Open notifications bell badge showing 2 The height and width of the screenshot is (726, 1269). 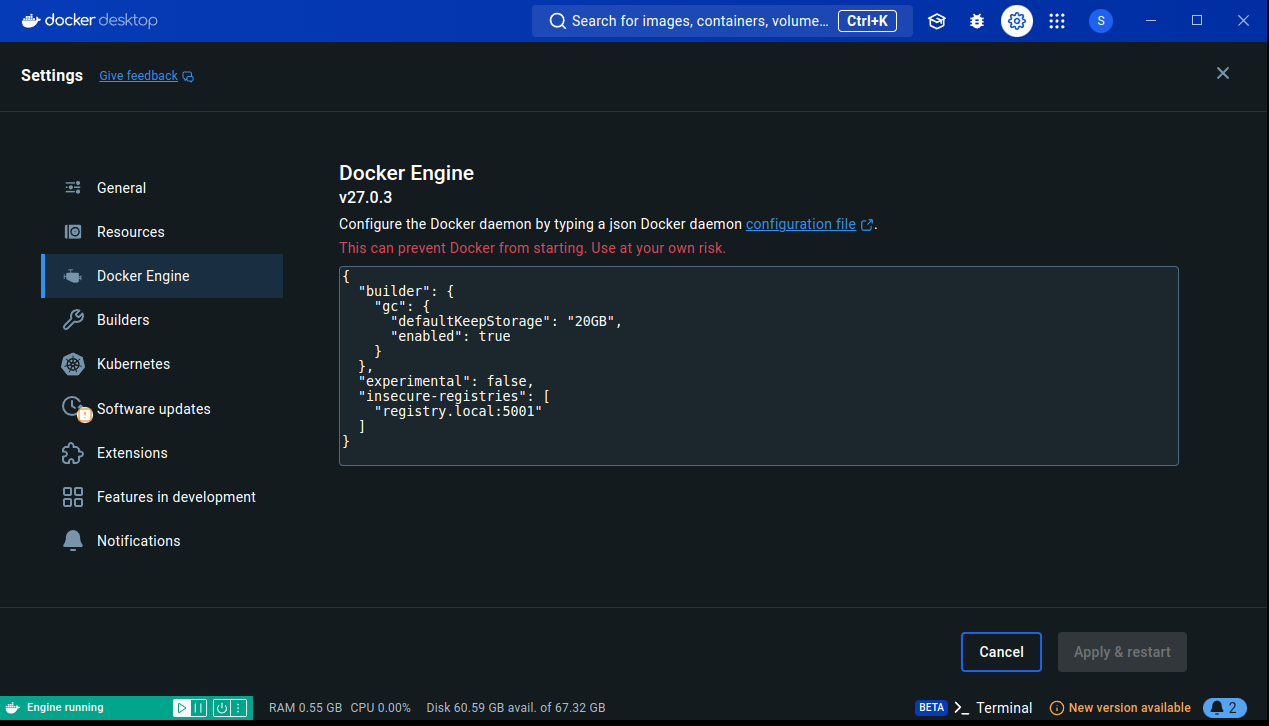[x=1225, y=708]
